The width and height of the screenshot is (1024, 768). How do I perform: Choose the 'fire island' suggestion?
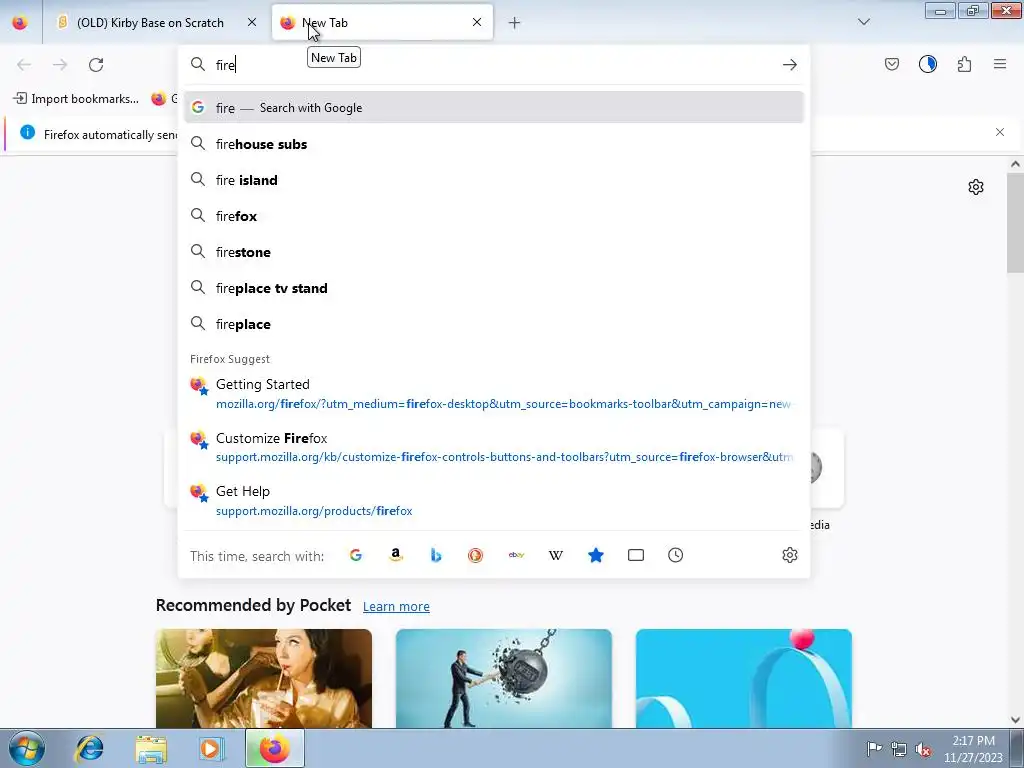point(494,180)
